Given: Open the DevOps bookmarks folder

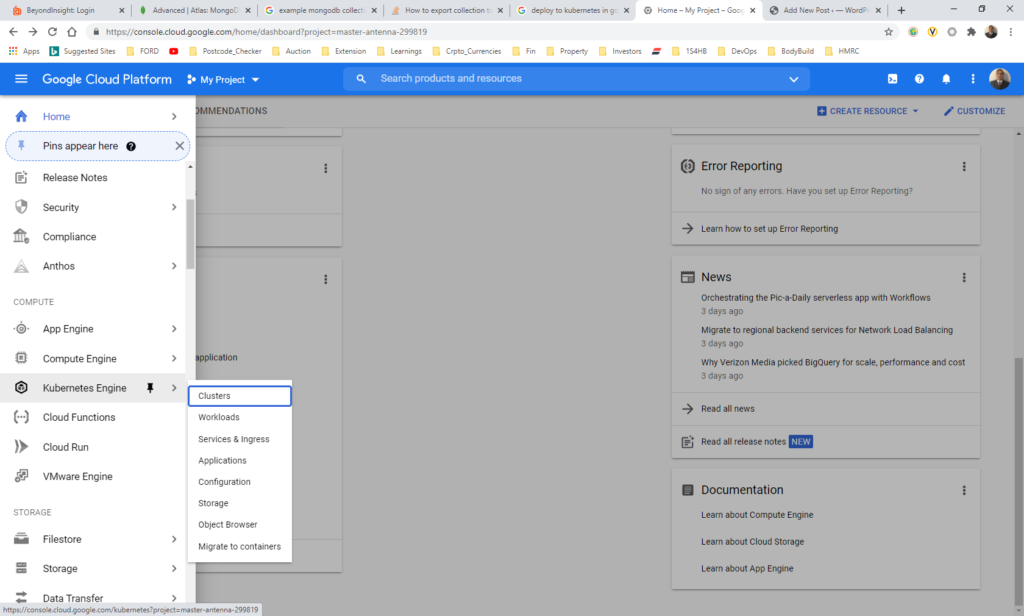Looking at the screenshot, I should point(737,51).
